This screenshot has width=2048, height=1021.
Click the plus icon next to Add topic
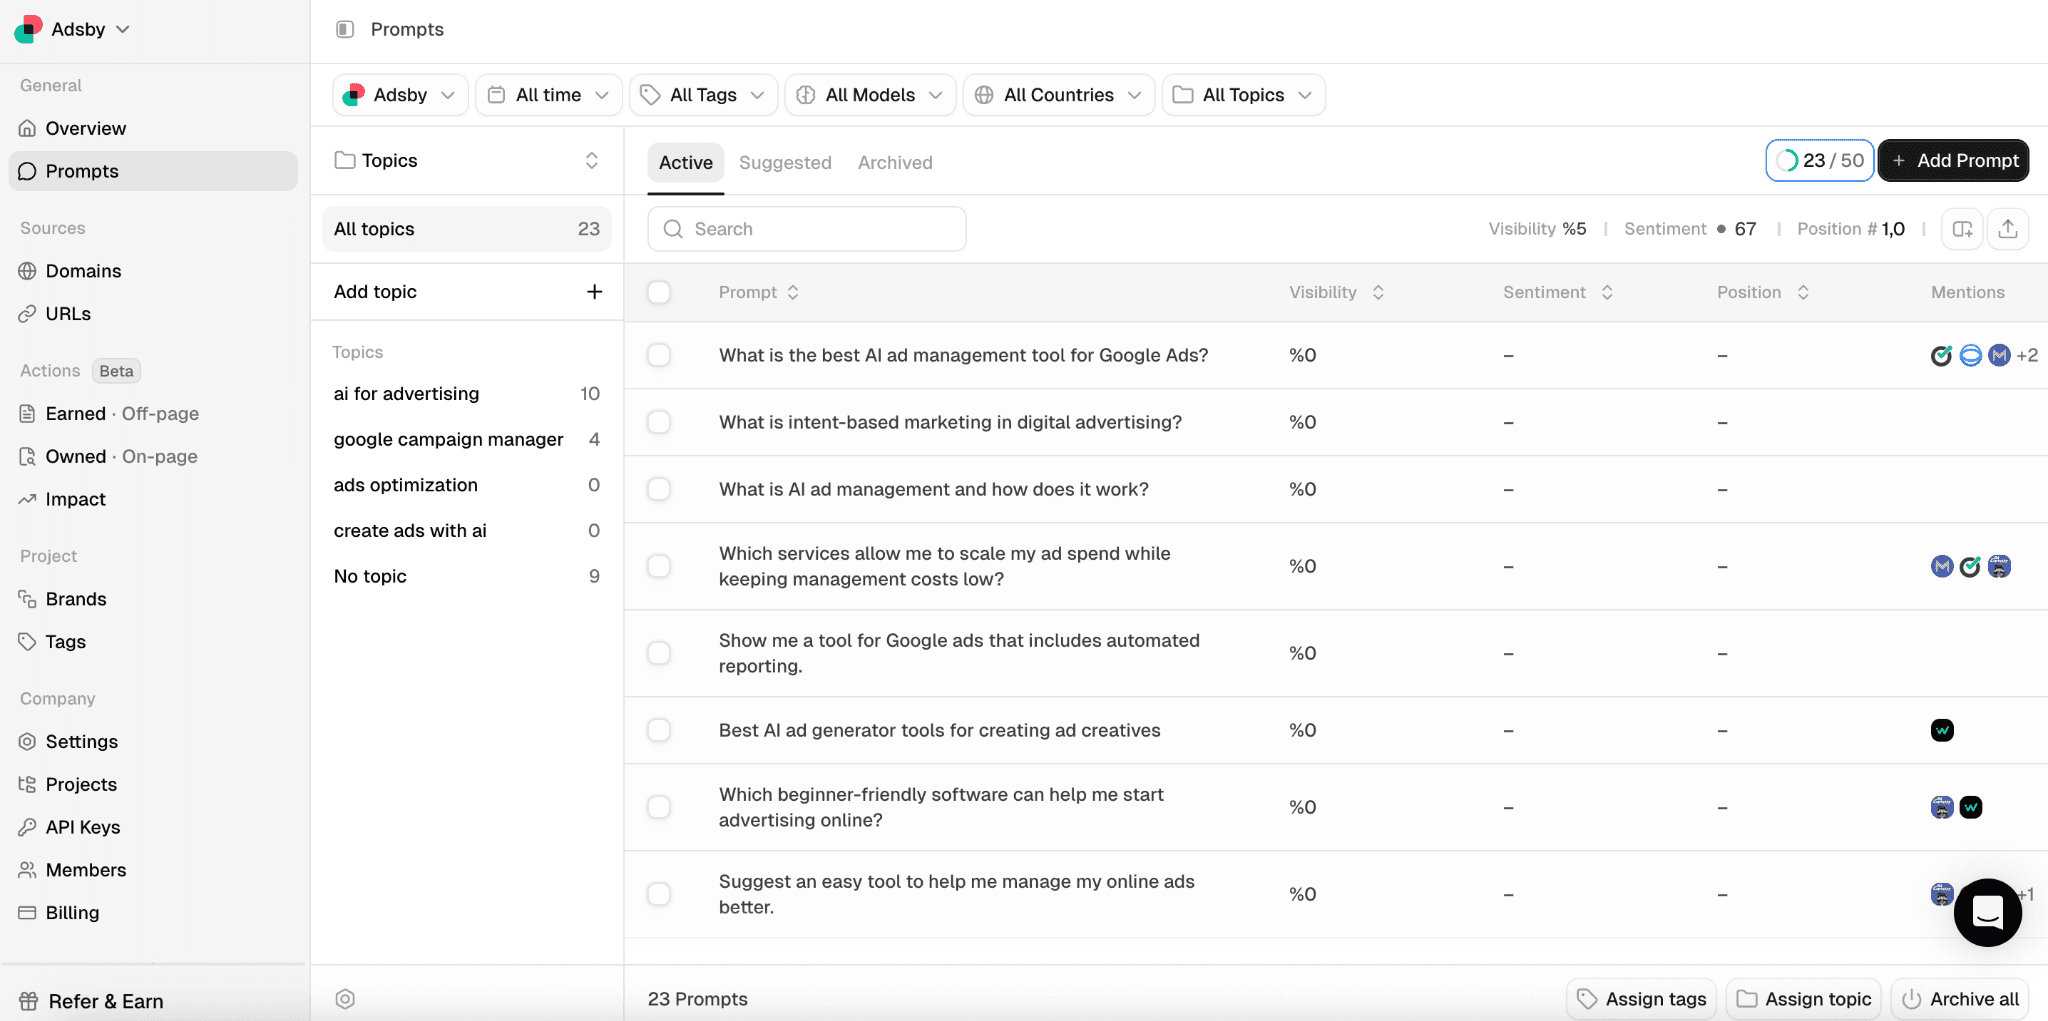tap(594, 292)
